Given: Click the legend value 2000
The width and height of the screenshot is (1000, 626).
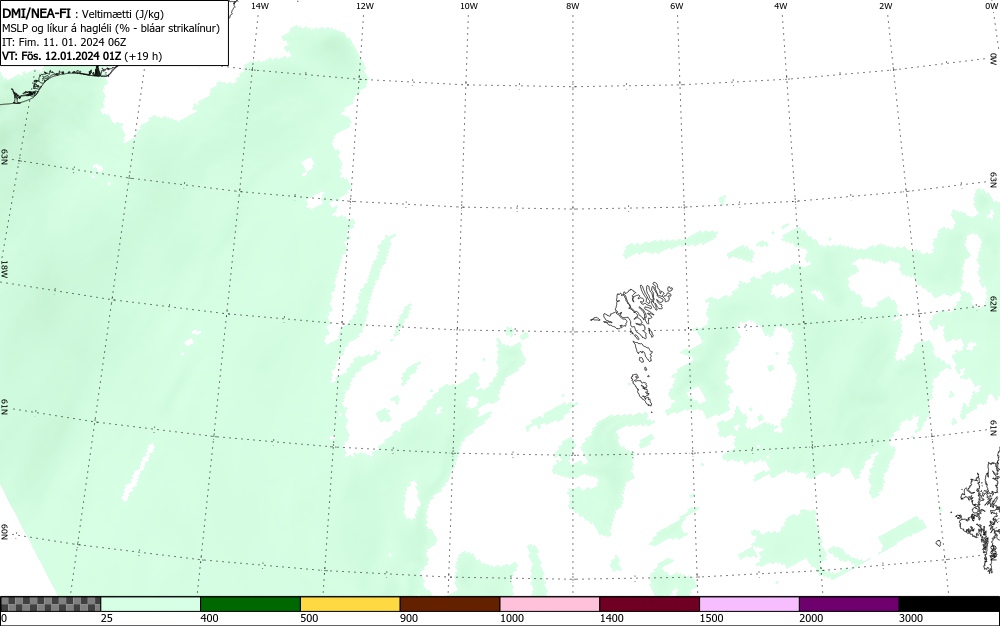Looking at the screenshot, I should pyautogui.click(x=811, y=618).
